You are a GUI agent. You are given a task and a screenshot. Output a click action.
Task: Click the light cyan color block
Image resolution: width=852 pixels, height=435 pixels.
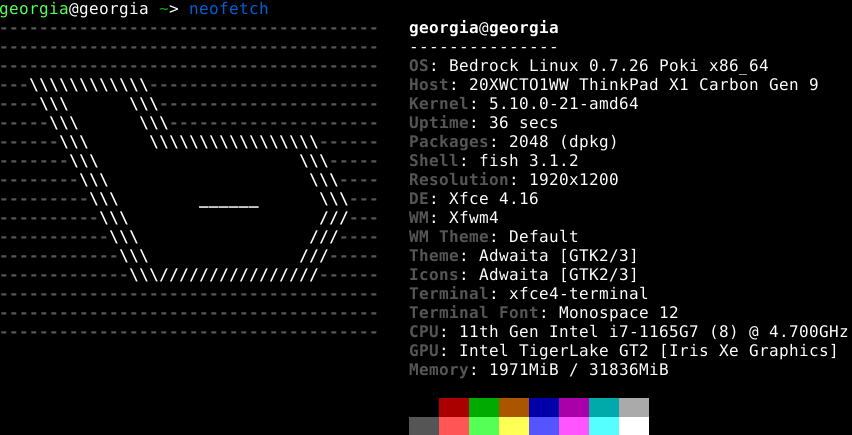tap(604, 426)
